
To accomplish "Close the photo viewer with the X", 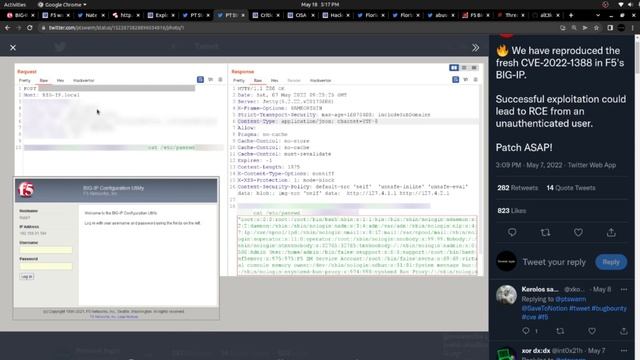I will [x=13, y=48].
